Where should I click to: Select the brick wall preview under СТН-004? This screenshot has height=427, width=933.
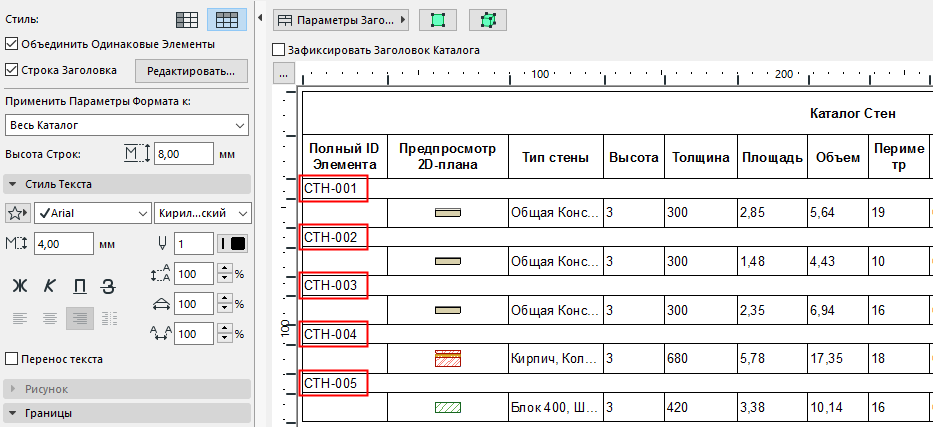pyautogui.click(x=448, y=359)
